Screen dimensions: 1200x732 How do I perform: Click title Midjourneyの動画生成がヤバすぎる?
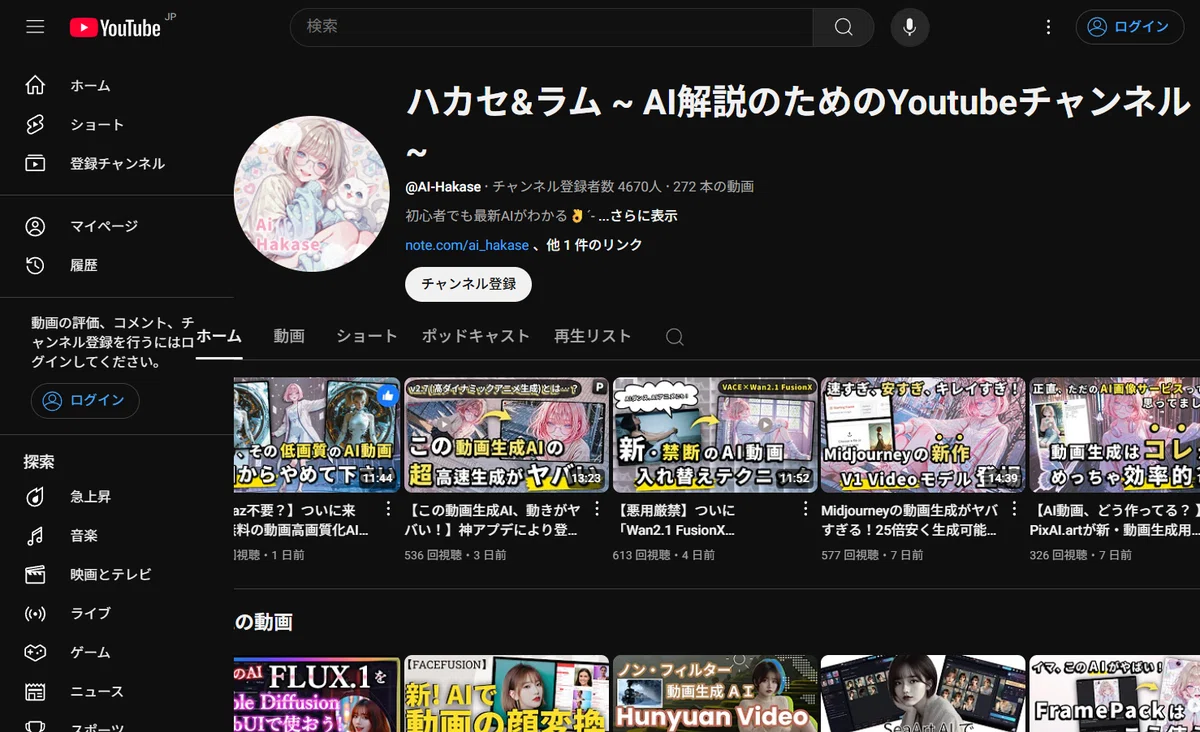908,520
